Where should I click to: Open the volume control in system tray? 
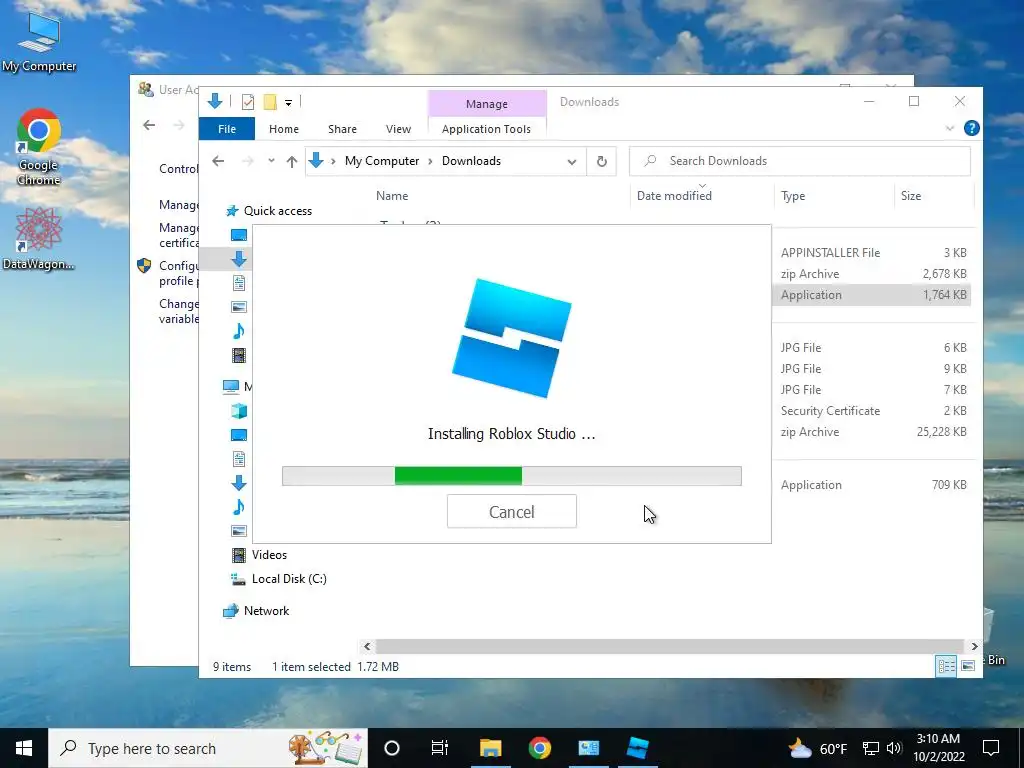coord(895,748)
